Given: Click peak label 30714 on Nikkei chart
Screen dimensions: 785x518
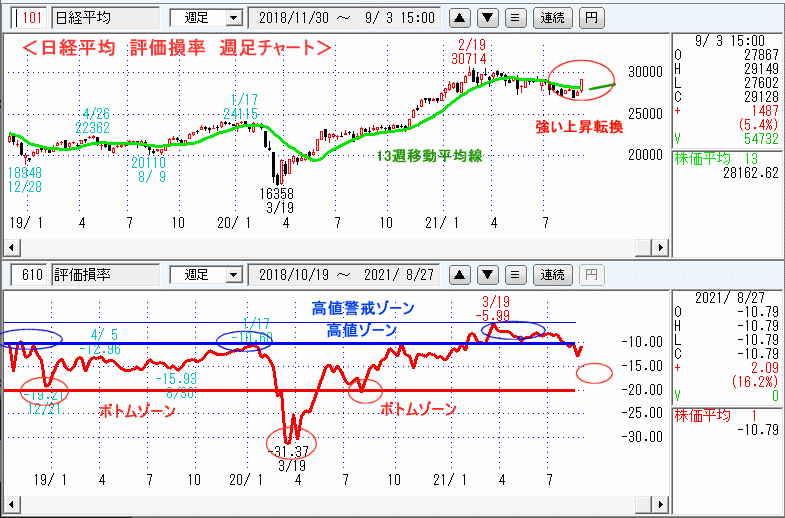Looking at the screenshot, I should click(x=469, y=59).
